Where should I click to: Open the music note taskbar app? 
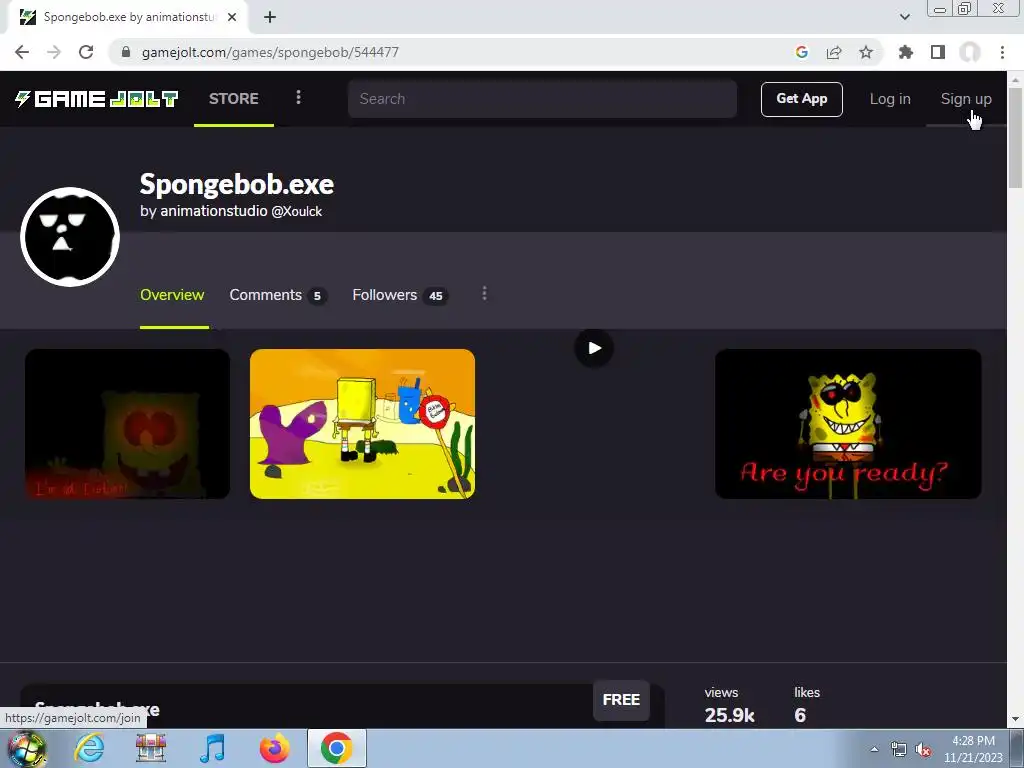coord(212,748)
